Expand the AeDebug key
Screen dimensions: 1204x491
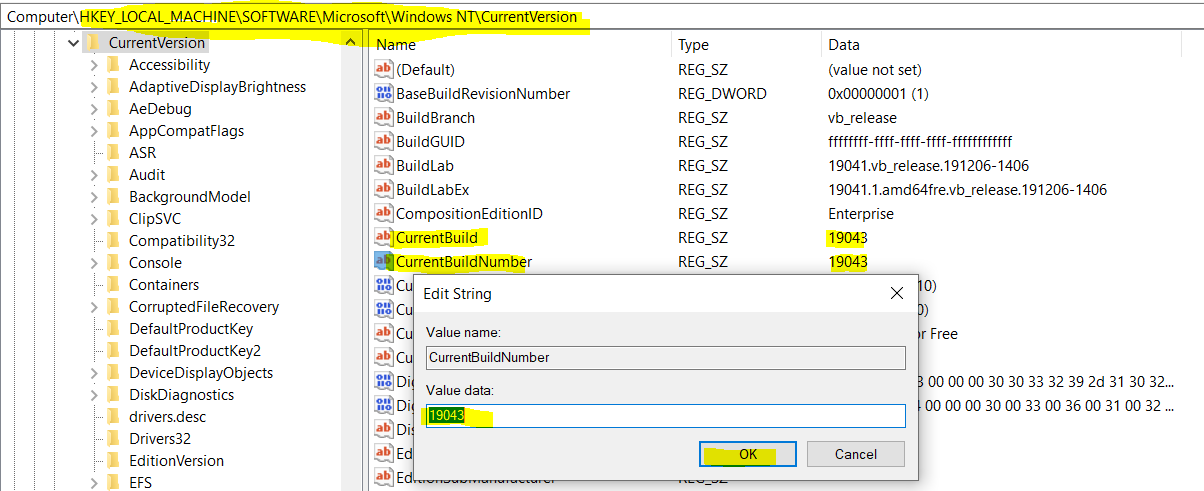click(94, 109)
